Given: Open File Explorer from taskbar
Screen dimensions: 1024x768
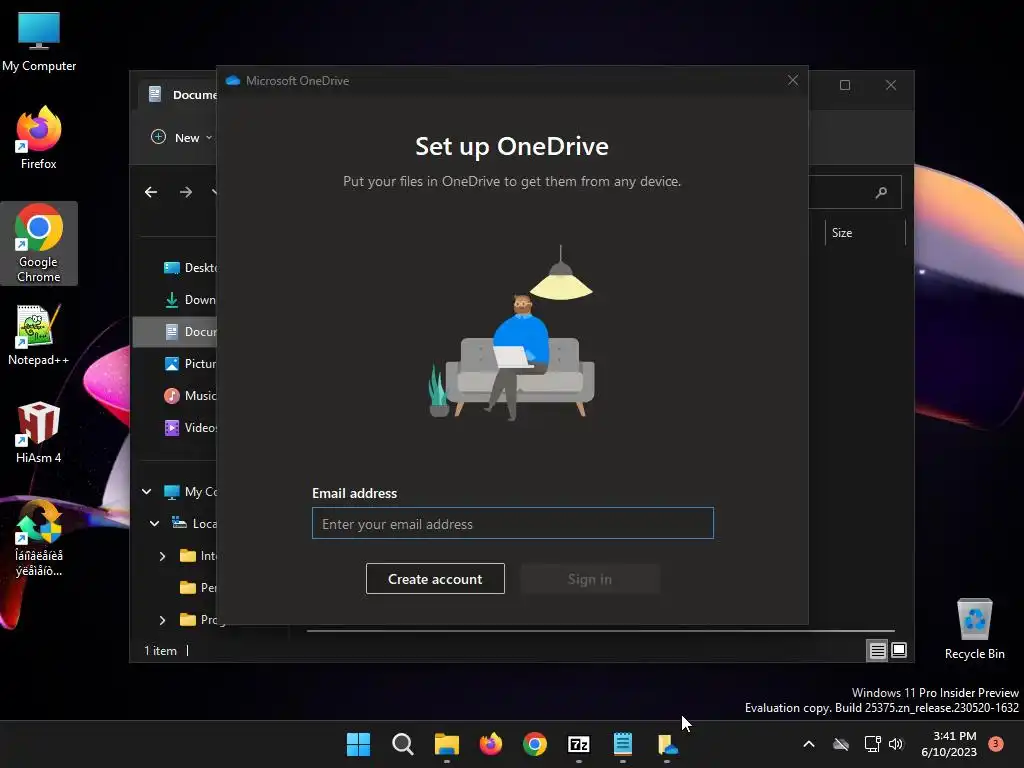Looking at the screenshot, I should [x=447, y=744].
